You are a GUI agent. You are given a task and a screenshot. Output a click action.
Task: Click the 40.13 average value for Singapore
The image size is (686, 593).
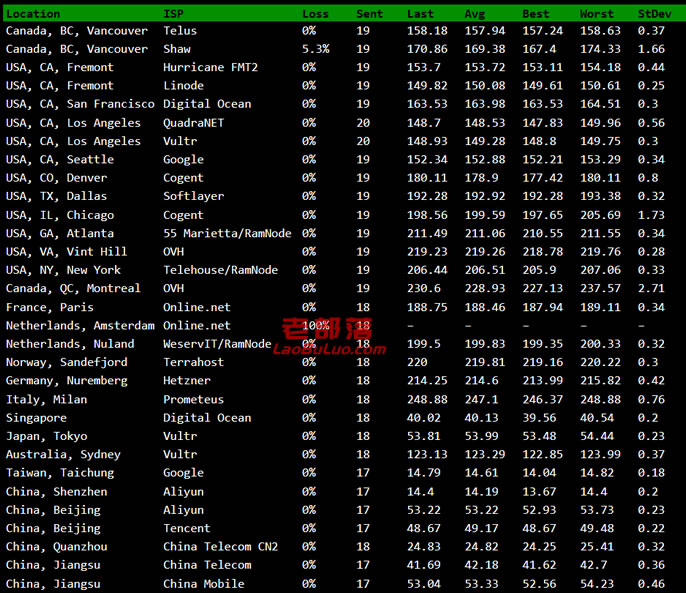click(x=481, y=418)
